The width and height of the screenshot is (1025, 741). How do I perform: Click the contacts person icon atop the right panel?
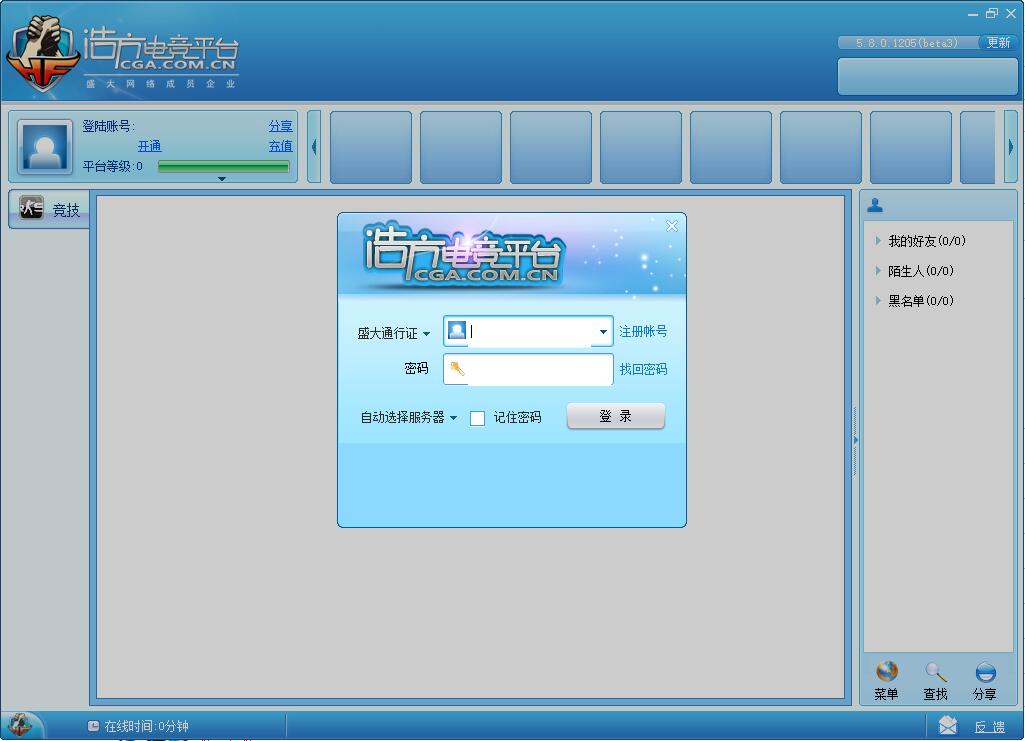pos(876,205)
